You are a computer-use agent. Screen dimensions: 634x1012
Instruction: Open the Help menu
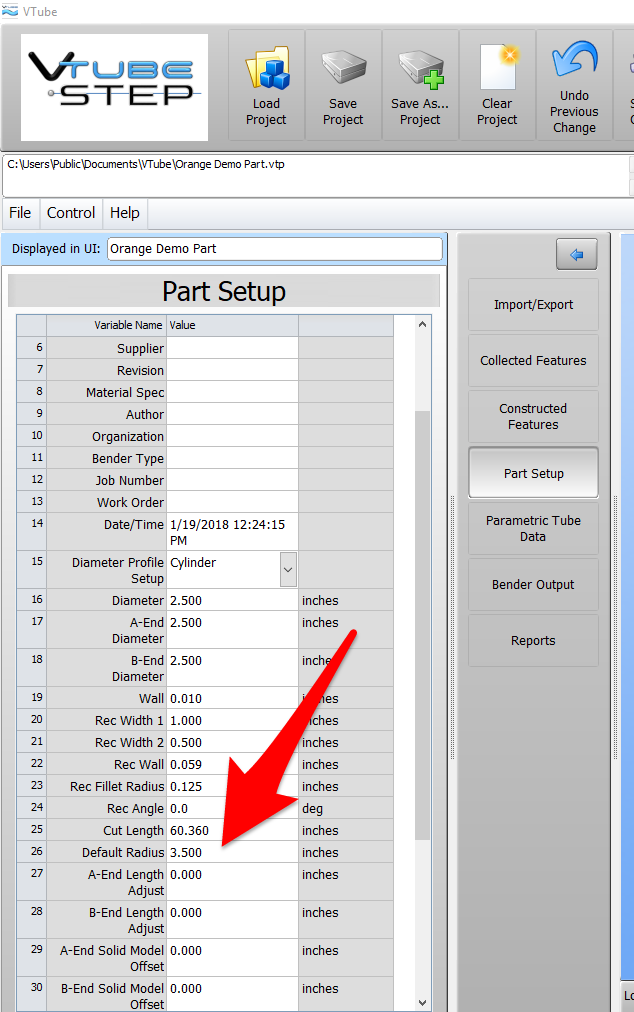[125, 213]
